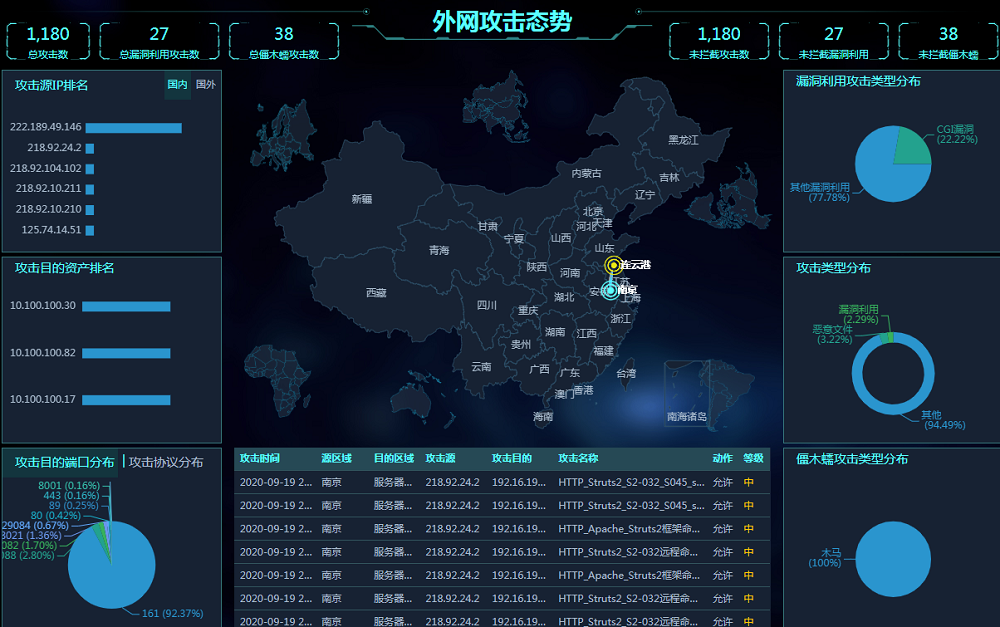
Task: Select the 攻击目的端口分布 tab
Action: [64, 462]
